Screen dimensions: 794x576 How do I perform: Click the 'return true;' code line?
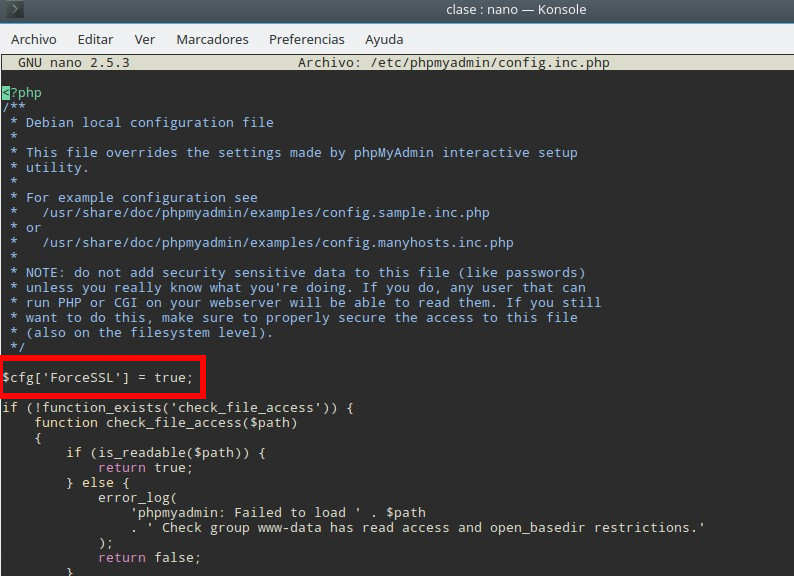[x=146, y=468]
